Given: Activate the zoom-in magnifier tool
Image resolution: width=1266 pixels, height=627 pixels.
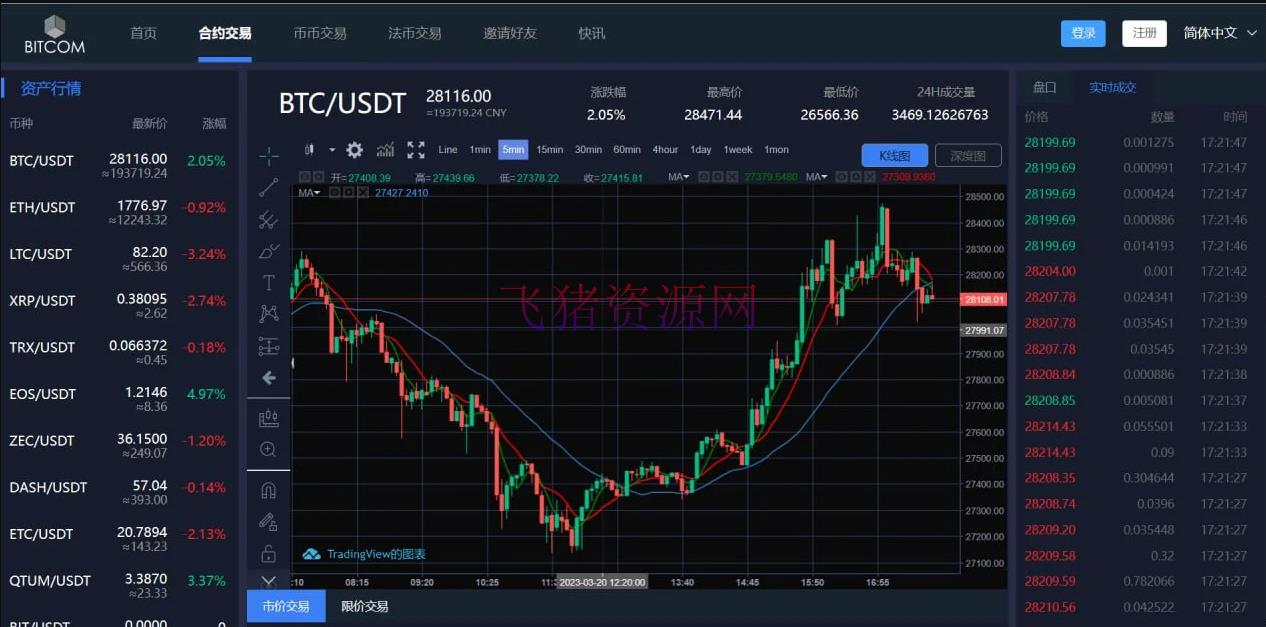Looking at the screenshot, I should pyautogui.click(x=268, y=449).
